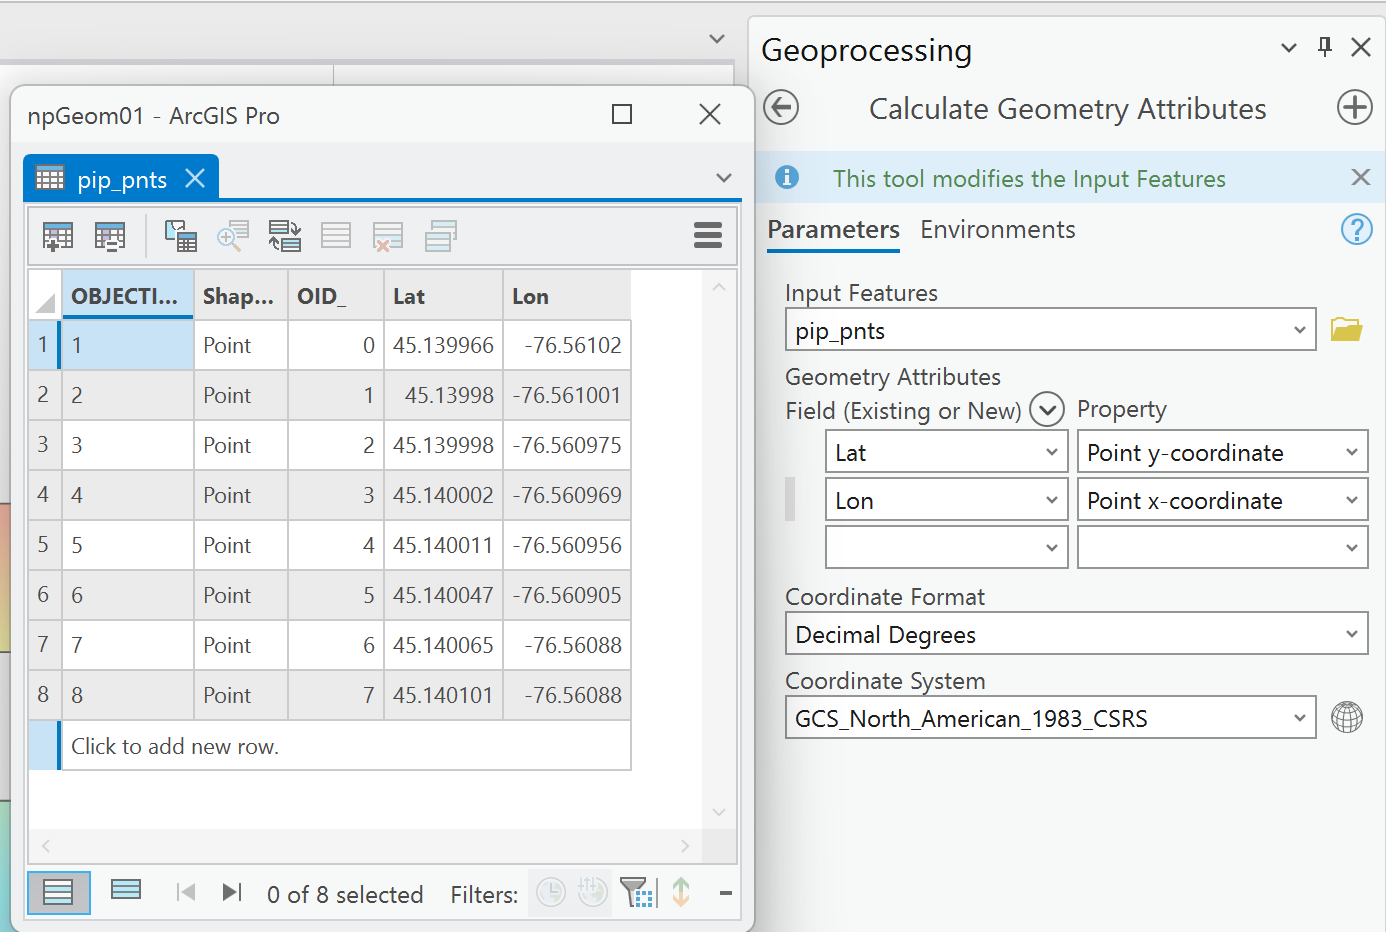Switch to the Environments tab

tap(997, 230)
